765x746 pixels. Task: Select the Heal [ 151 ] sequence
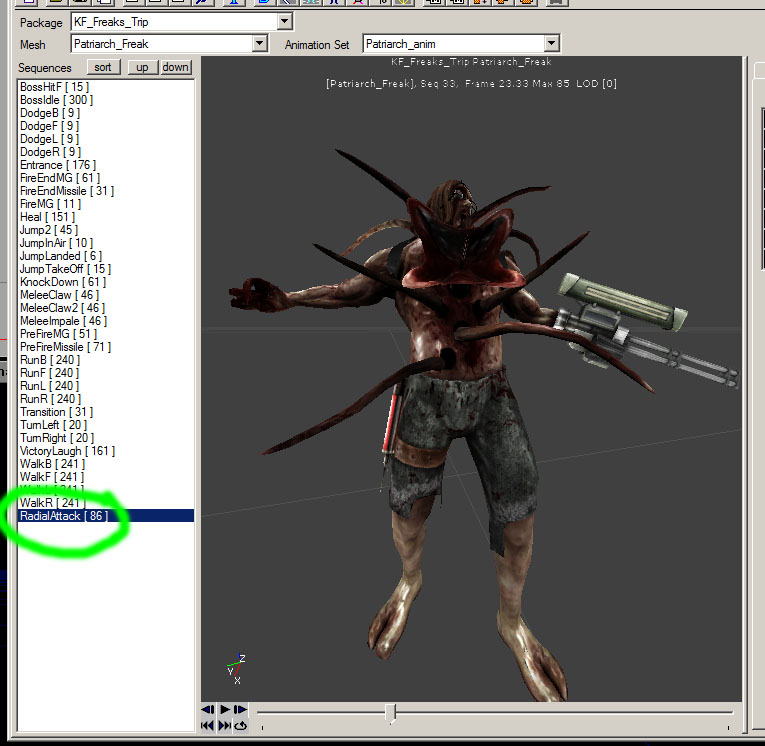[x=105, y=217]
